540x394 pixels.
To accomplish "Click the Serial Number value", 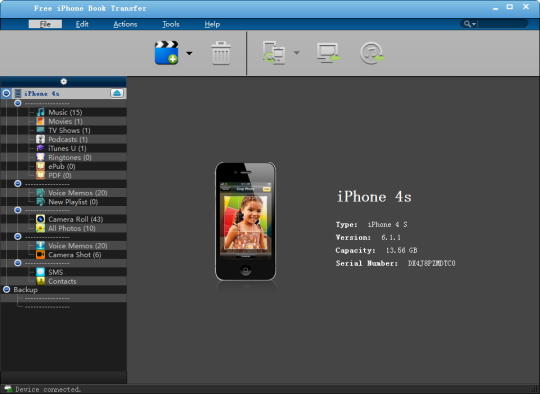I will (432, 263).
